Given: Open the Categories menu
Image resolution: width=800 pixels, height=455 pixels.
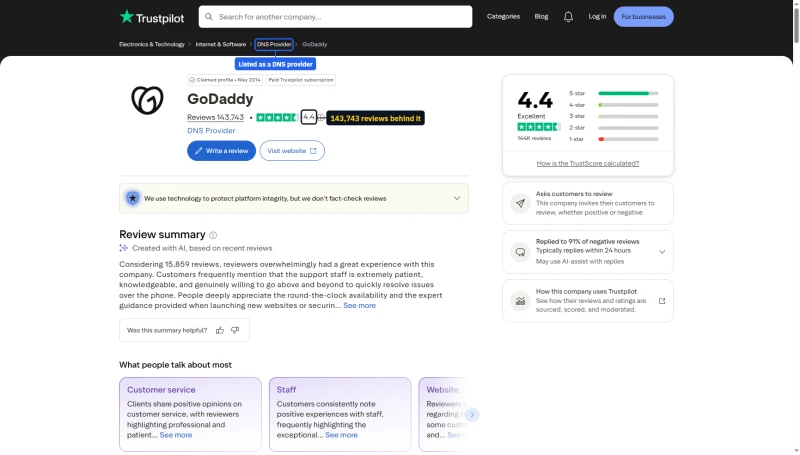Looking at the screenshot, I should [x=503, y=17].
